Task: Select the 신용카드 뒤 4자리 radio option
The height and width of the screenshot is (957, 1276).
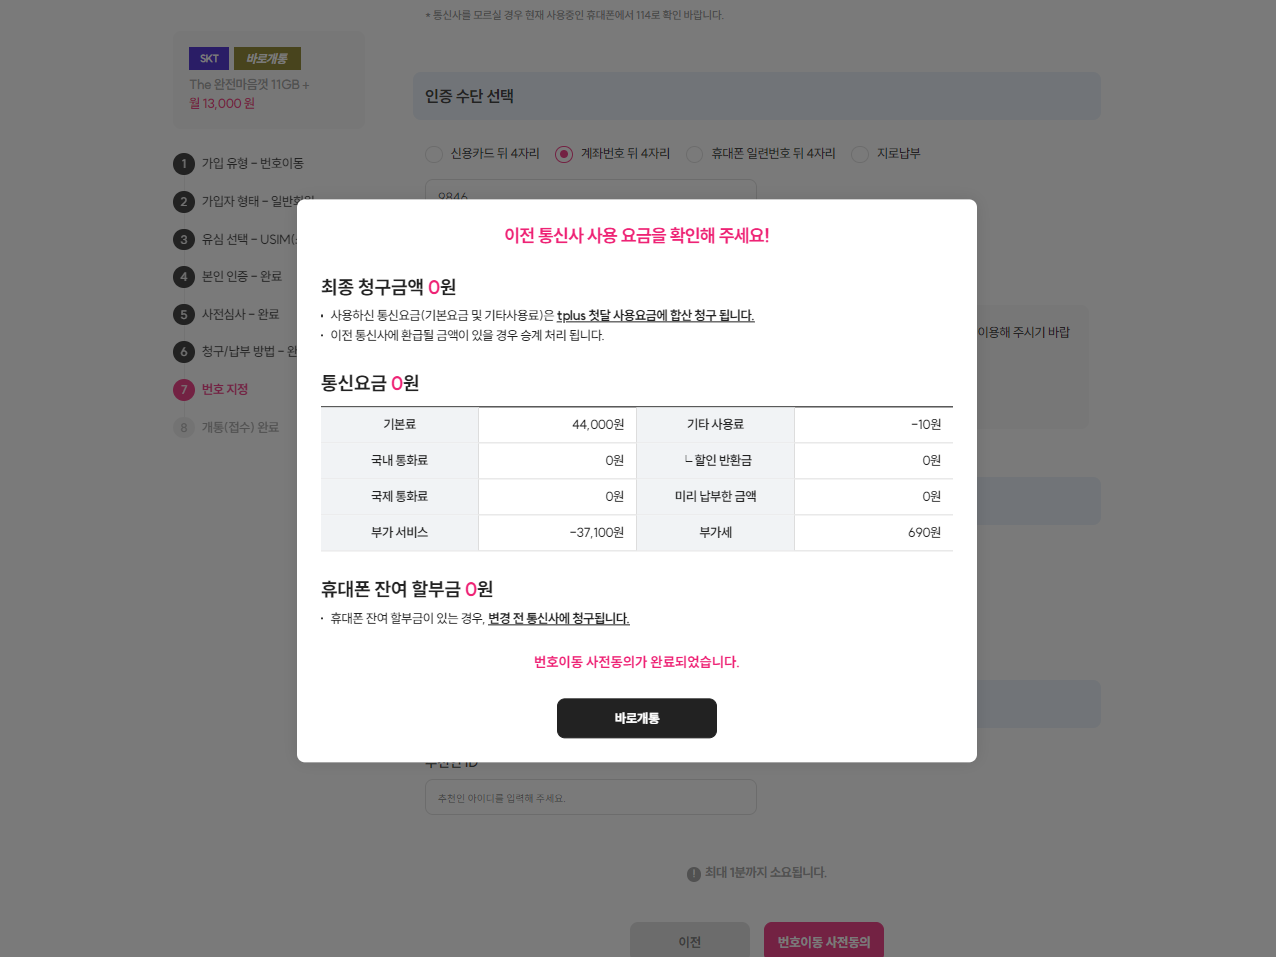Action: pos(434,154)
